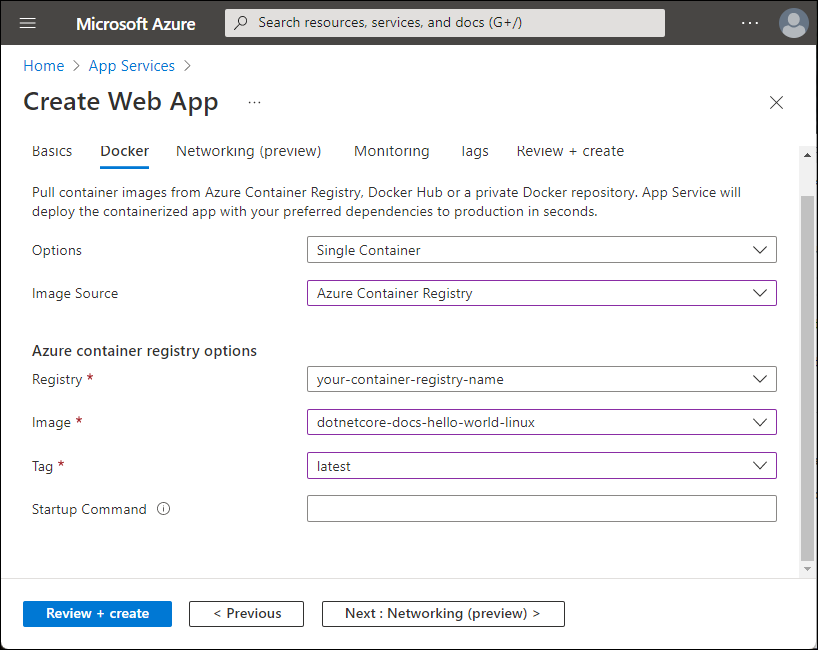The width and height of the screenshot is (818, 650).
Task: Click the Startup Command info icon
Action: coord(163,509)
